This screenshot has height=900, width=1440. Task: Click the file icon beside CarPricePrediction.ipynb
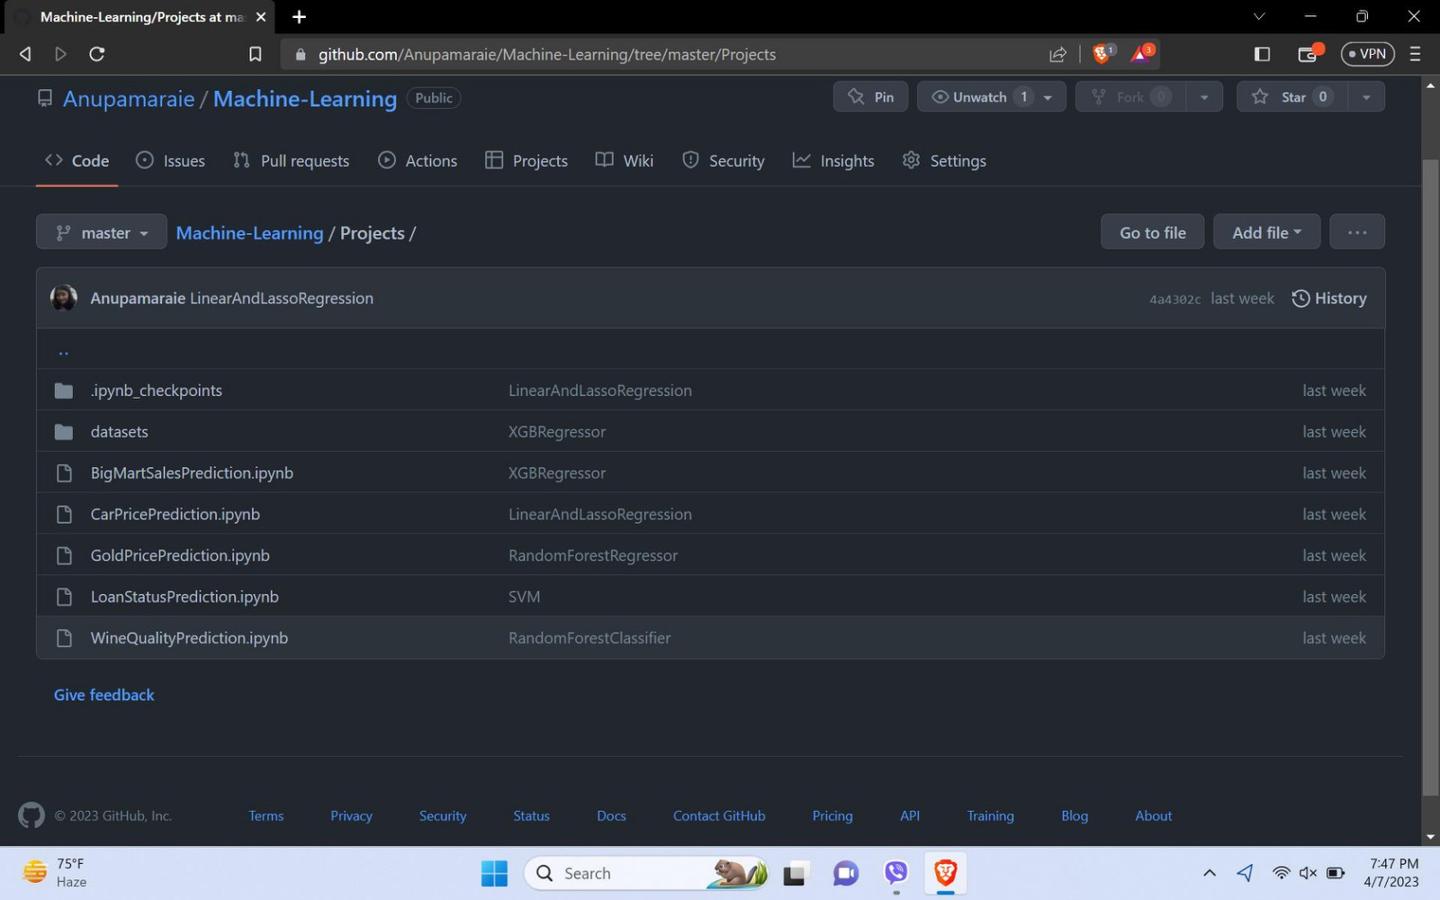(x=64, y=514)
